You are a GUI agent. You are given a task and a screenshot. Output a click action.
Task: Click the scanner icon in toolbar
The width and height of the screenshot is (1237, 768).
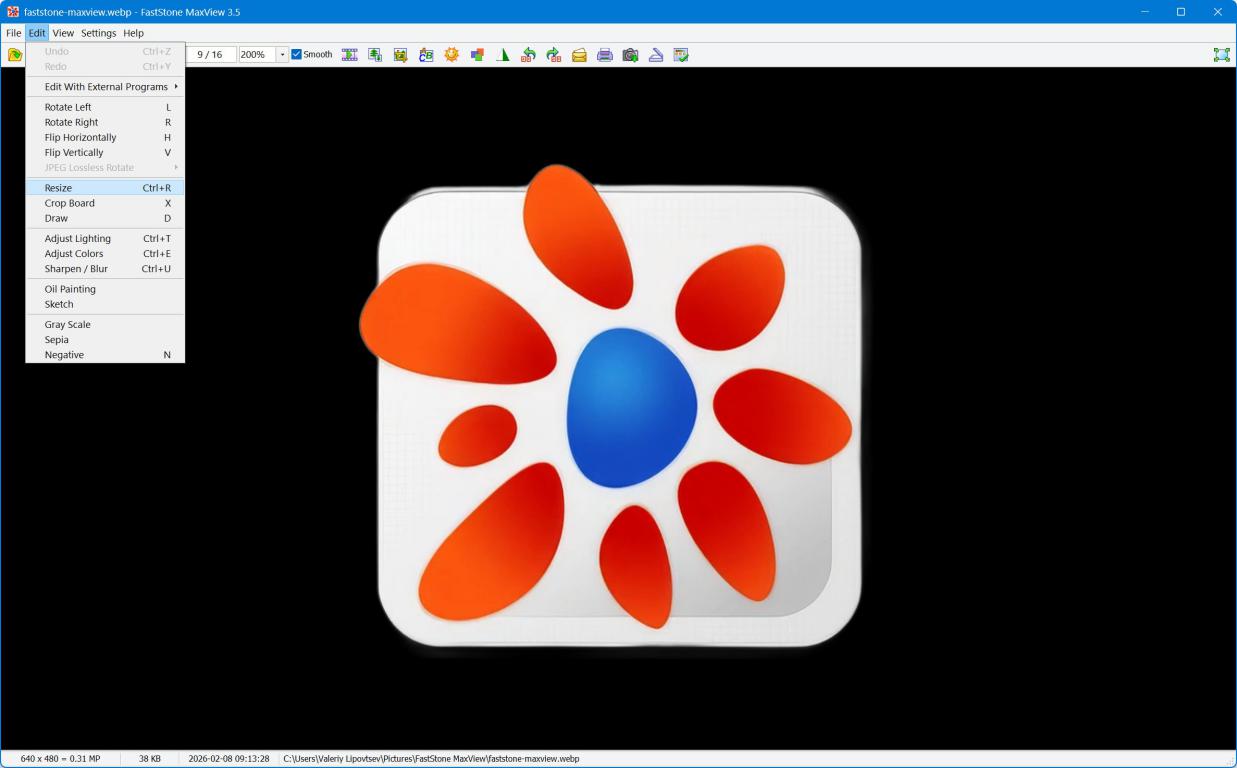(656, 55)
